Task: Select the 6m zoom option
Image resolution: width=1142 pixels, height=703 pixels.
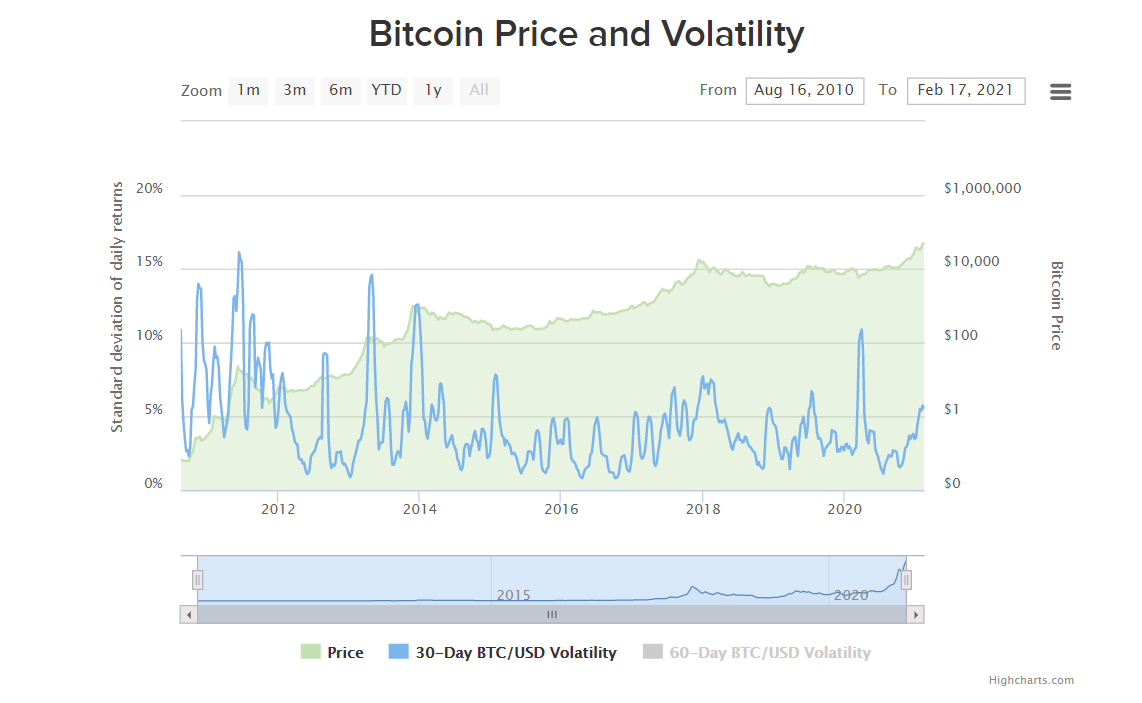Action: point(340,90)
